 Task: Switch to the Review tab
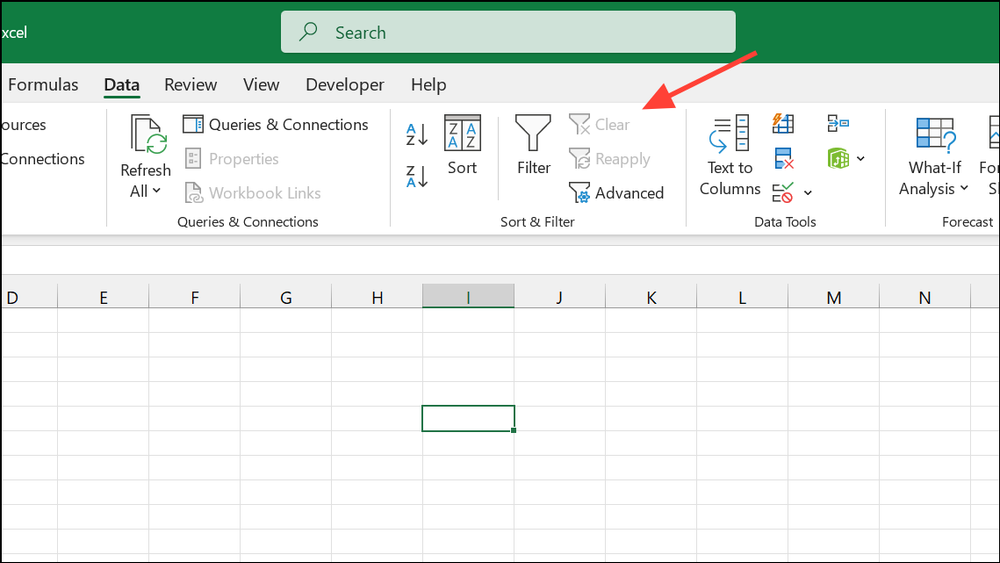click(190, 85)
